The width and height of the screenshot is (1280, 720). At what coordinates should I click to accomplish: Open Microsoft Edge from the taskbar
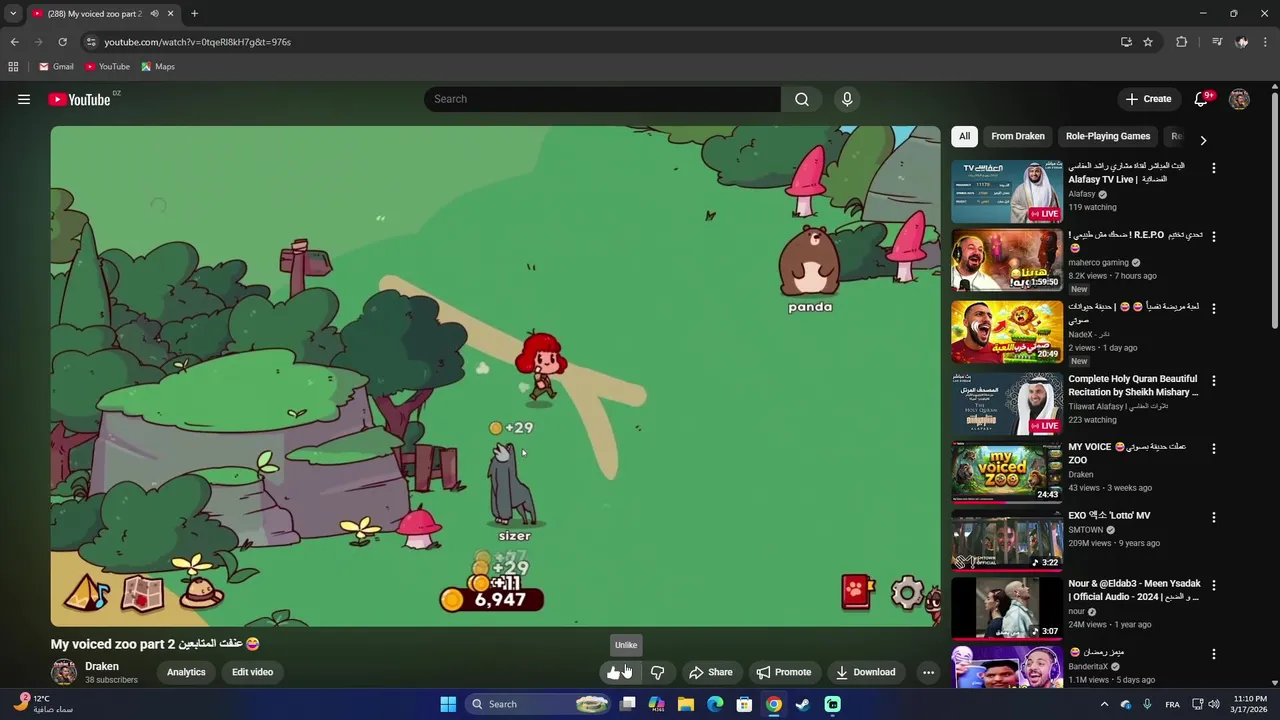715,704
